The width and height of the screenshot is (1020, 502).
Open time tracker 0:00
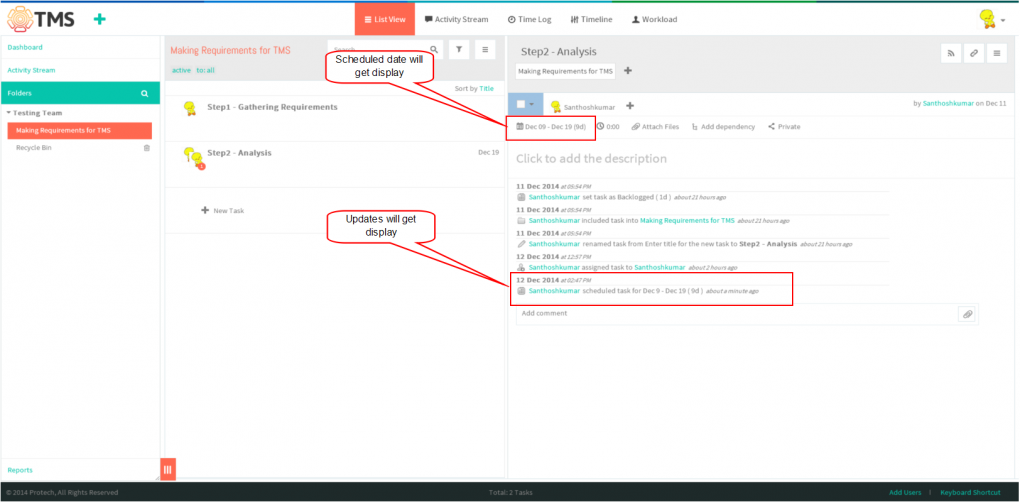608,127
